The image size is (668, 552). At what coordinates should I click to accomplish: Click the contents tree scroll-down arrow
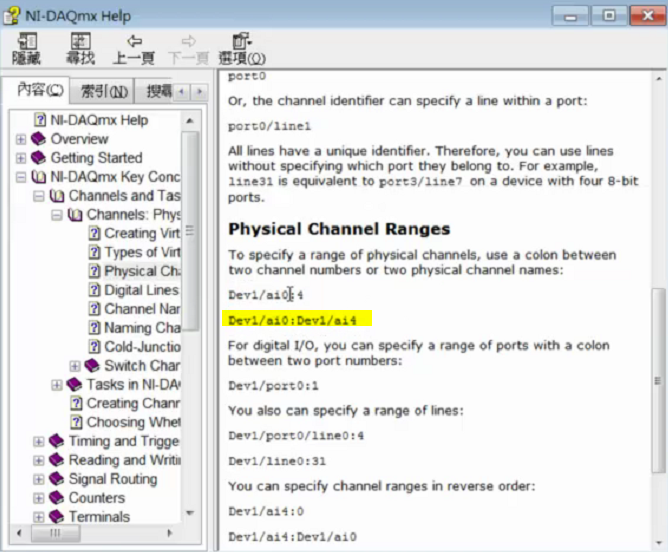[190, 513]
